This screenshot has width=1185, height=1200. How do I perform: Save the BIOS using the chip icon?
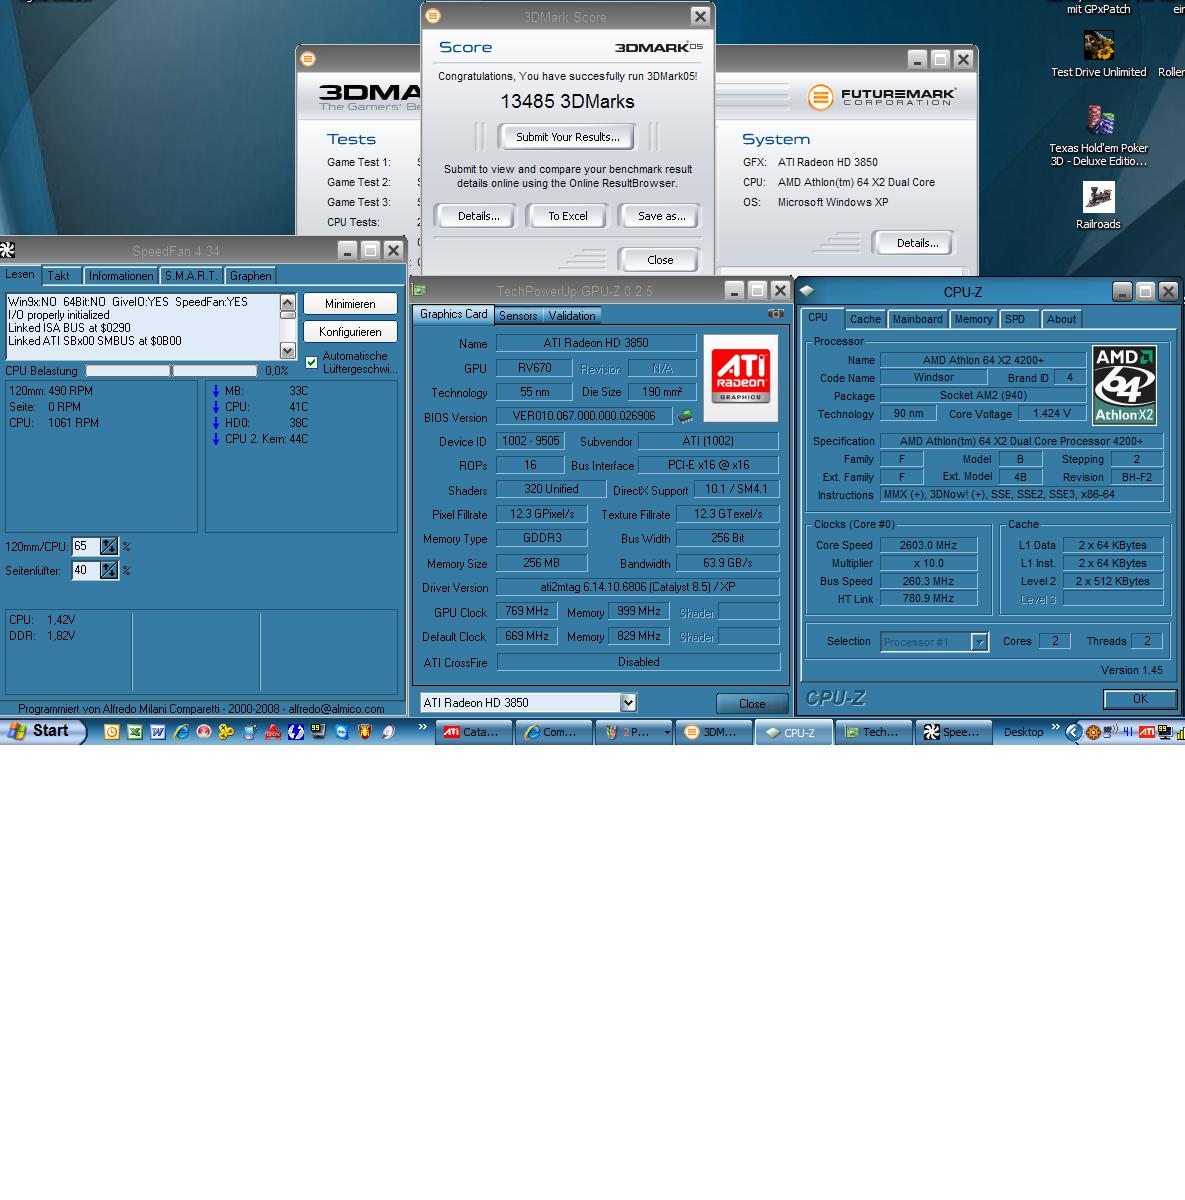(685, 416)
